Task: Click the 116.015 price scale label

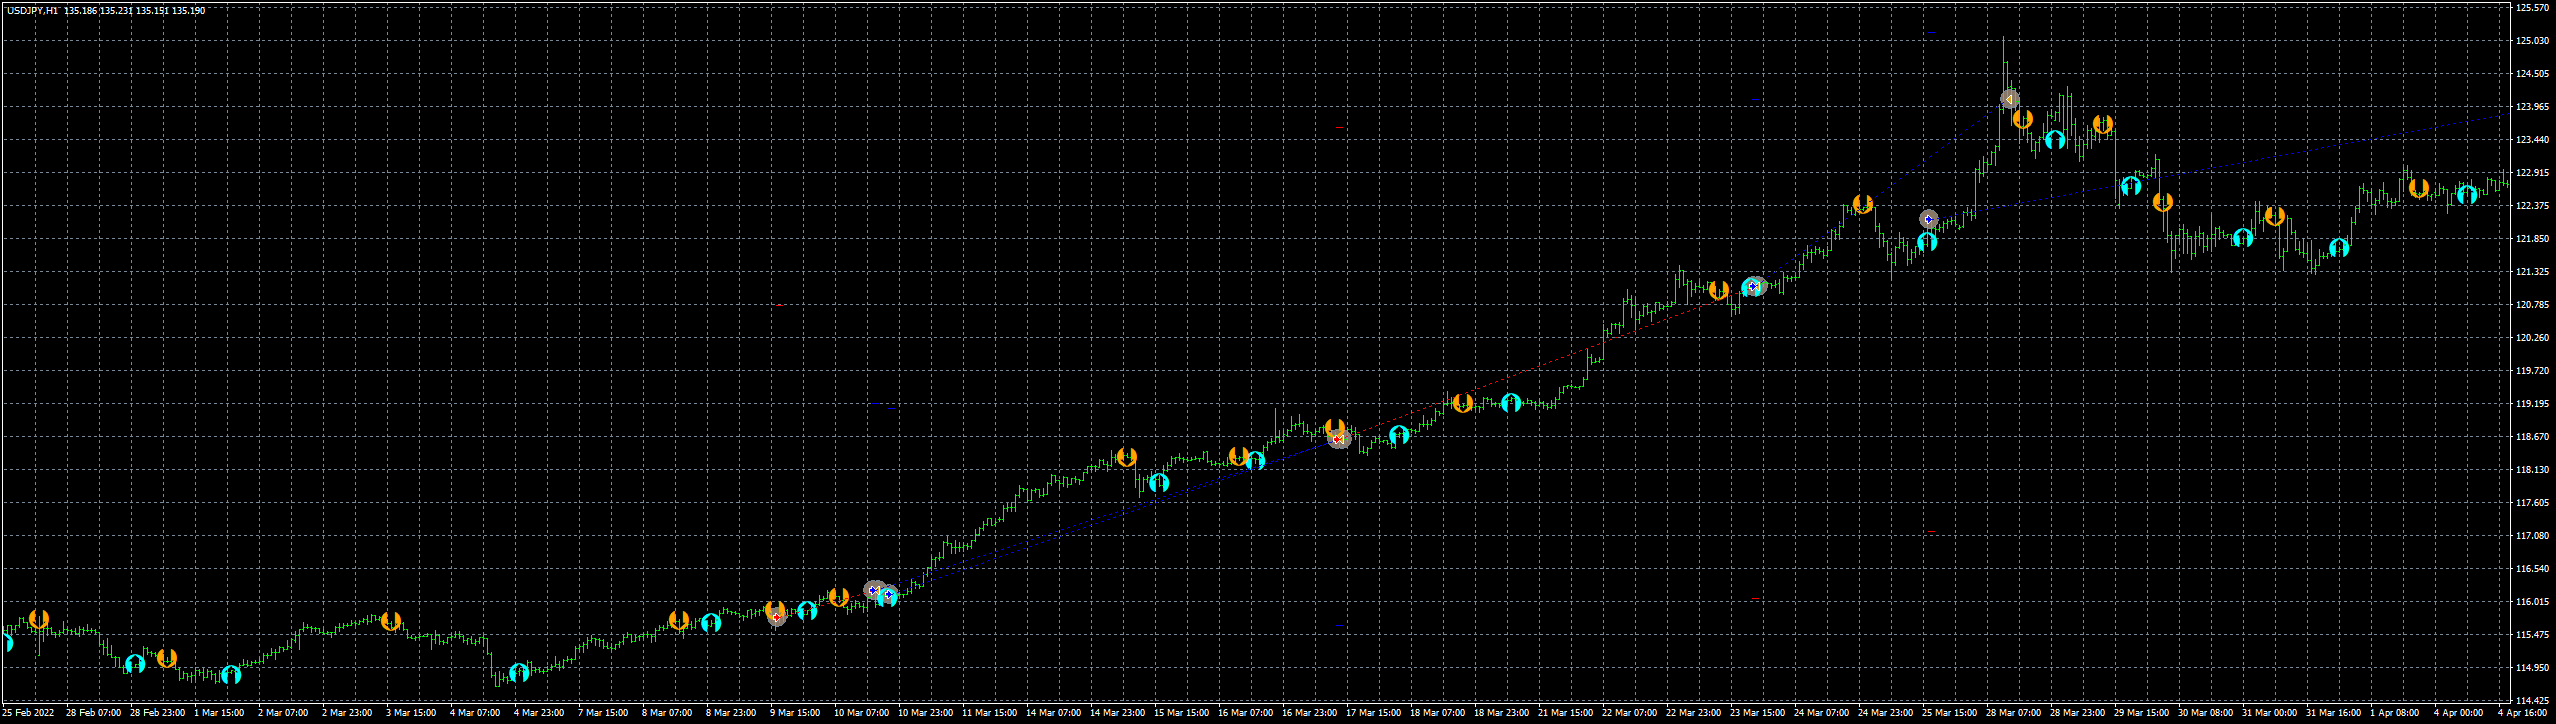Action: pyautogui.click(x=2531, y=601)
